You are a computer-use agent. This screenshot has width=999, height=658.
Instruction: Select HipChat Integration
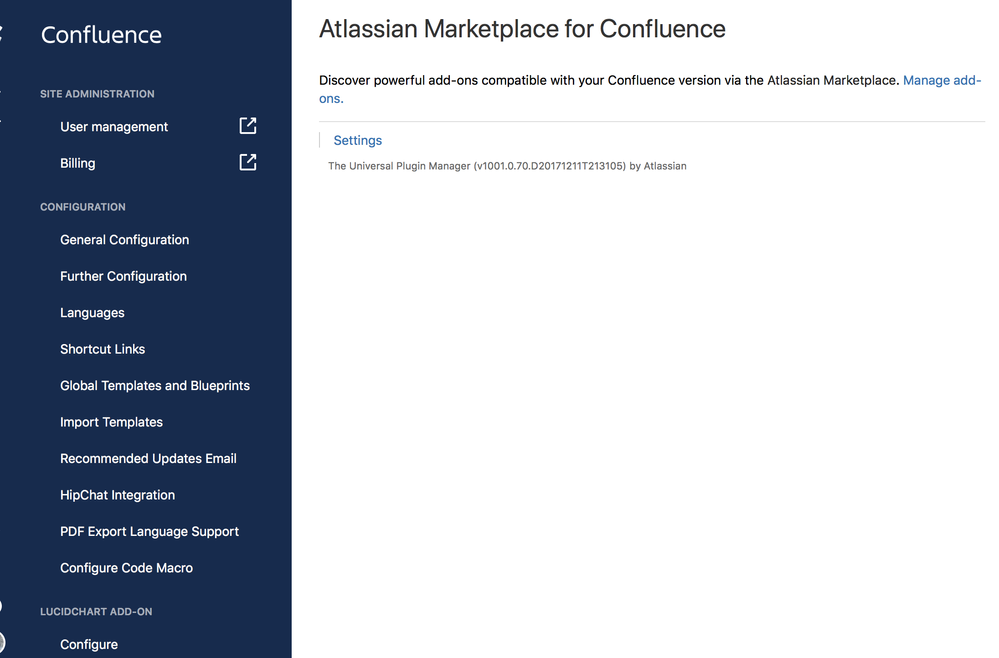[117, 495]
